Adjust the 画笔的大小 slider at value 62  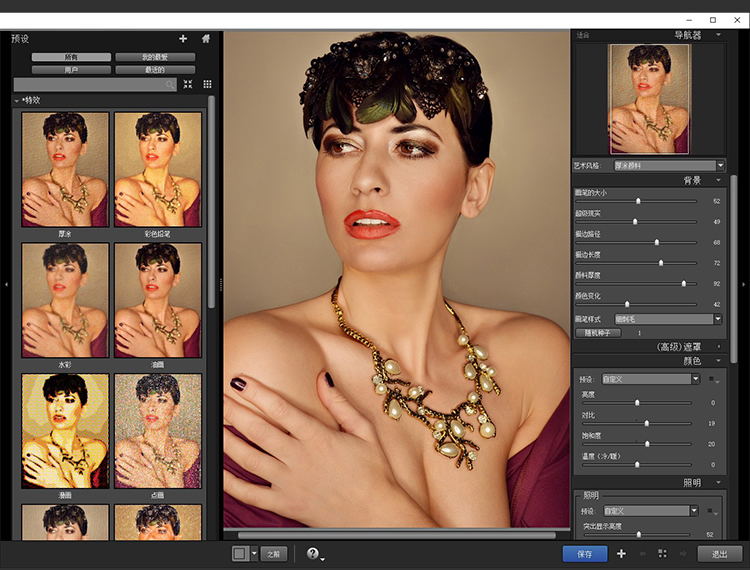(638, 201)
